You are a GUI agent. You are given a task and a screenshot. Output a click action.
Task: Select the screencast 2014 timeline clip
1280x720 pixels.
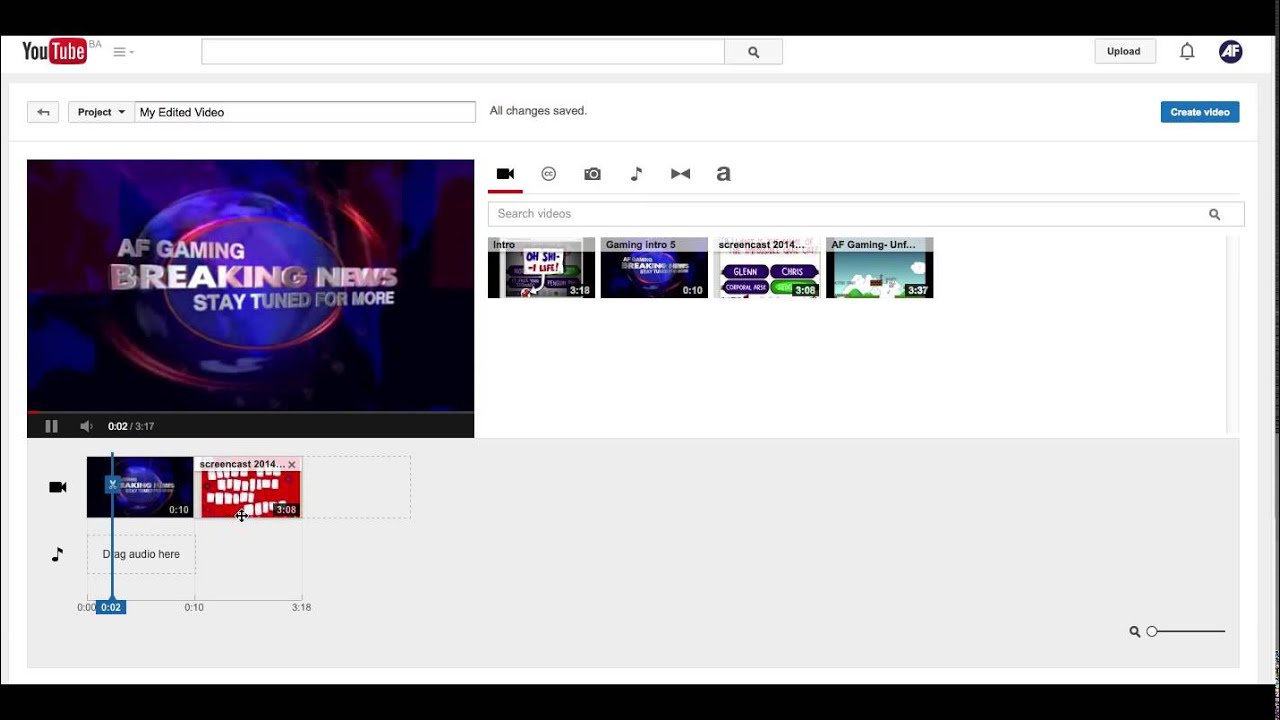point(250,487)
